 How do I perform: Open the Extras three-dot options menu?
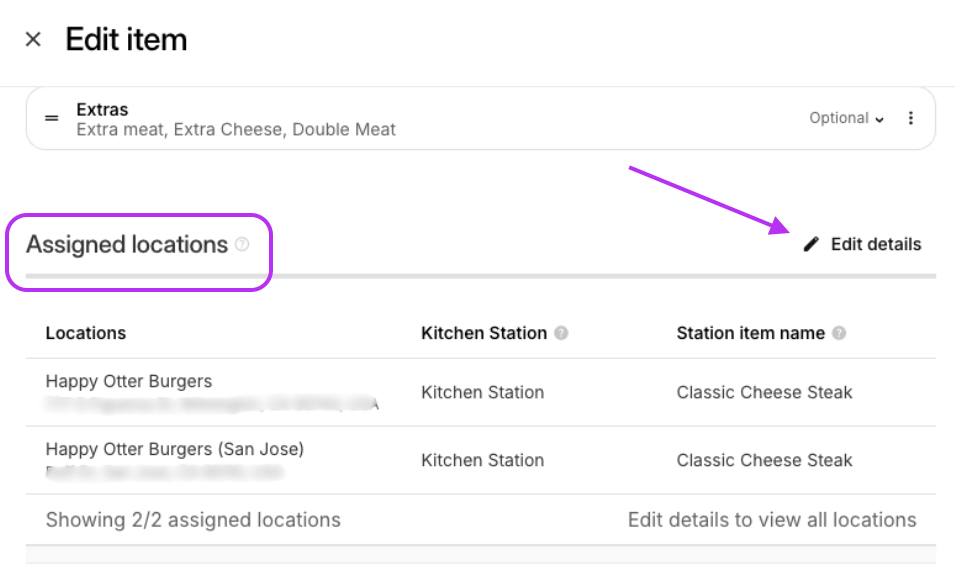tap(910, 118)
